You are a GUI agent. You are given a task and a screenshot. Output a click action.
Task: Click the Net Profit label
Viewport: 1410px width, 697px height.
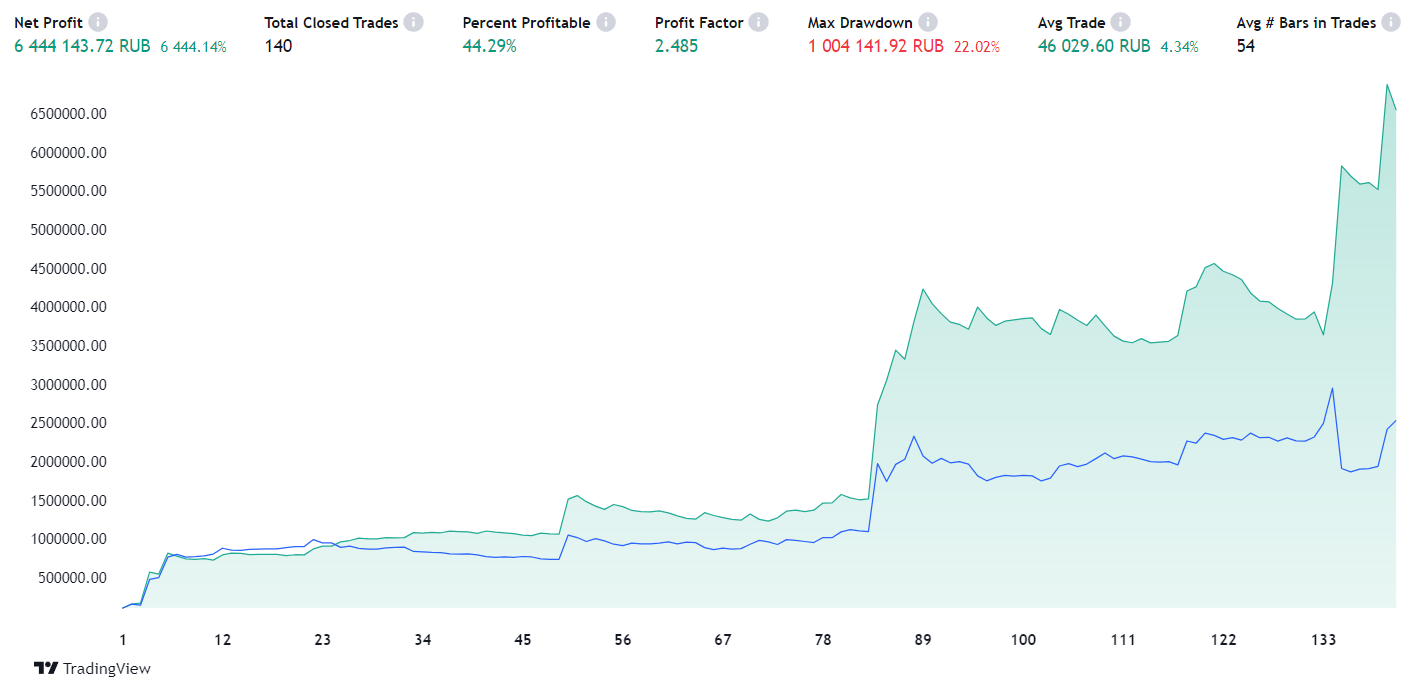click(48, 22)
